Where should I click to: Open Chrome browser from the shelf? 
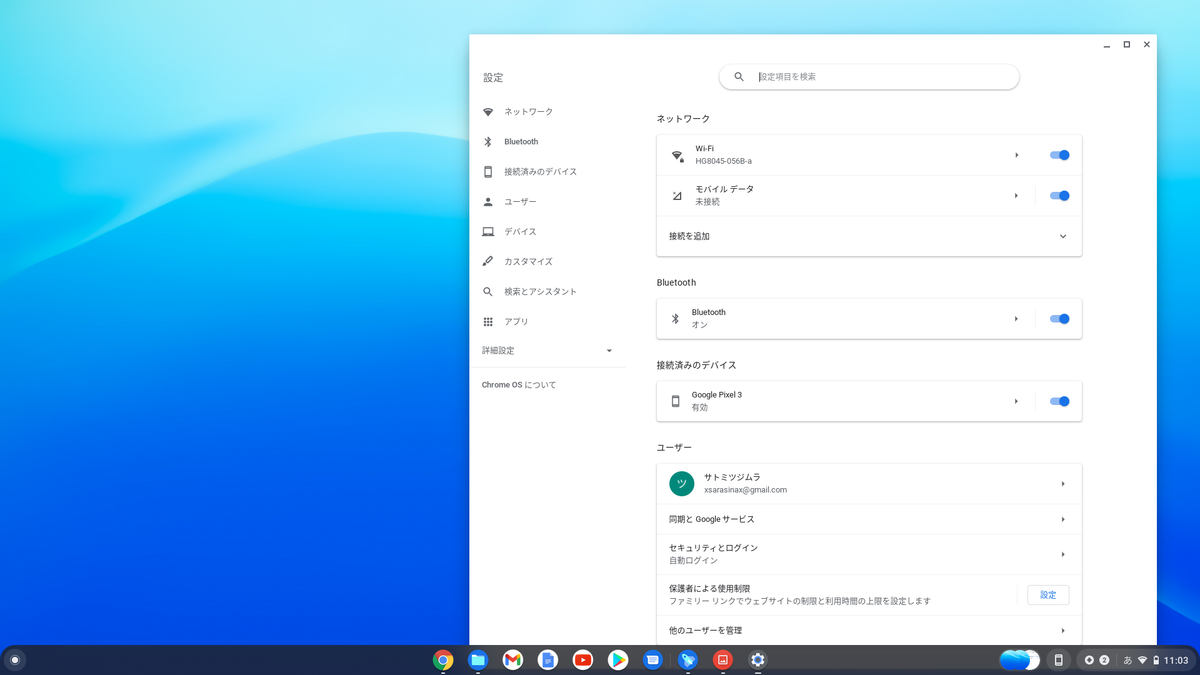pos(443,660)
